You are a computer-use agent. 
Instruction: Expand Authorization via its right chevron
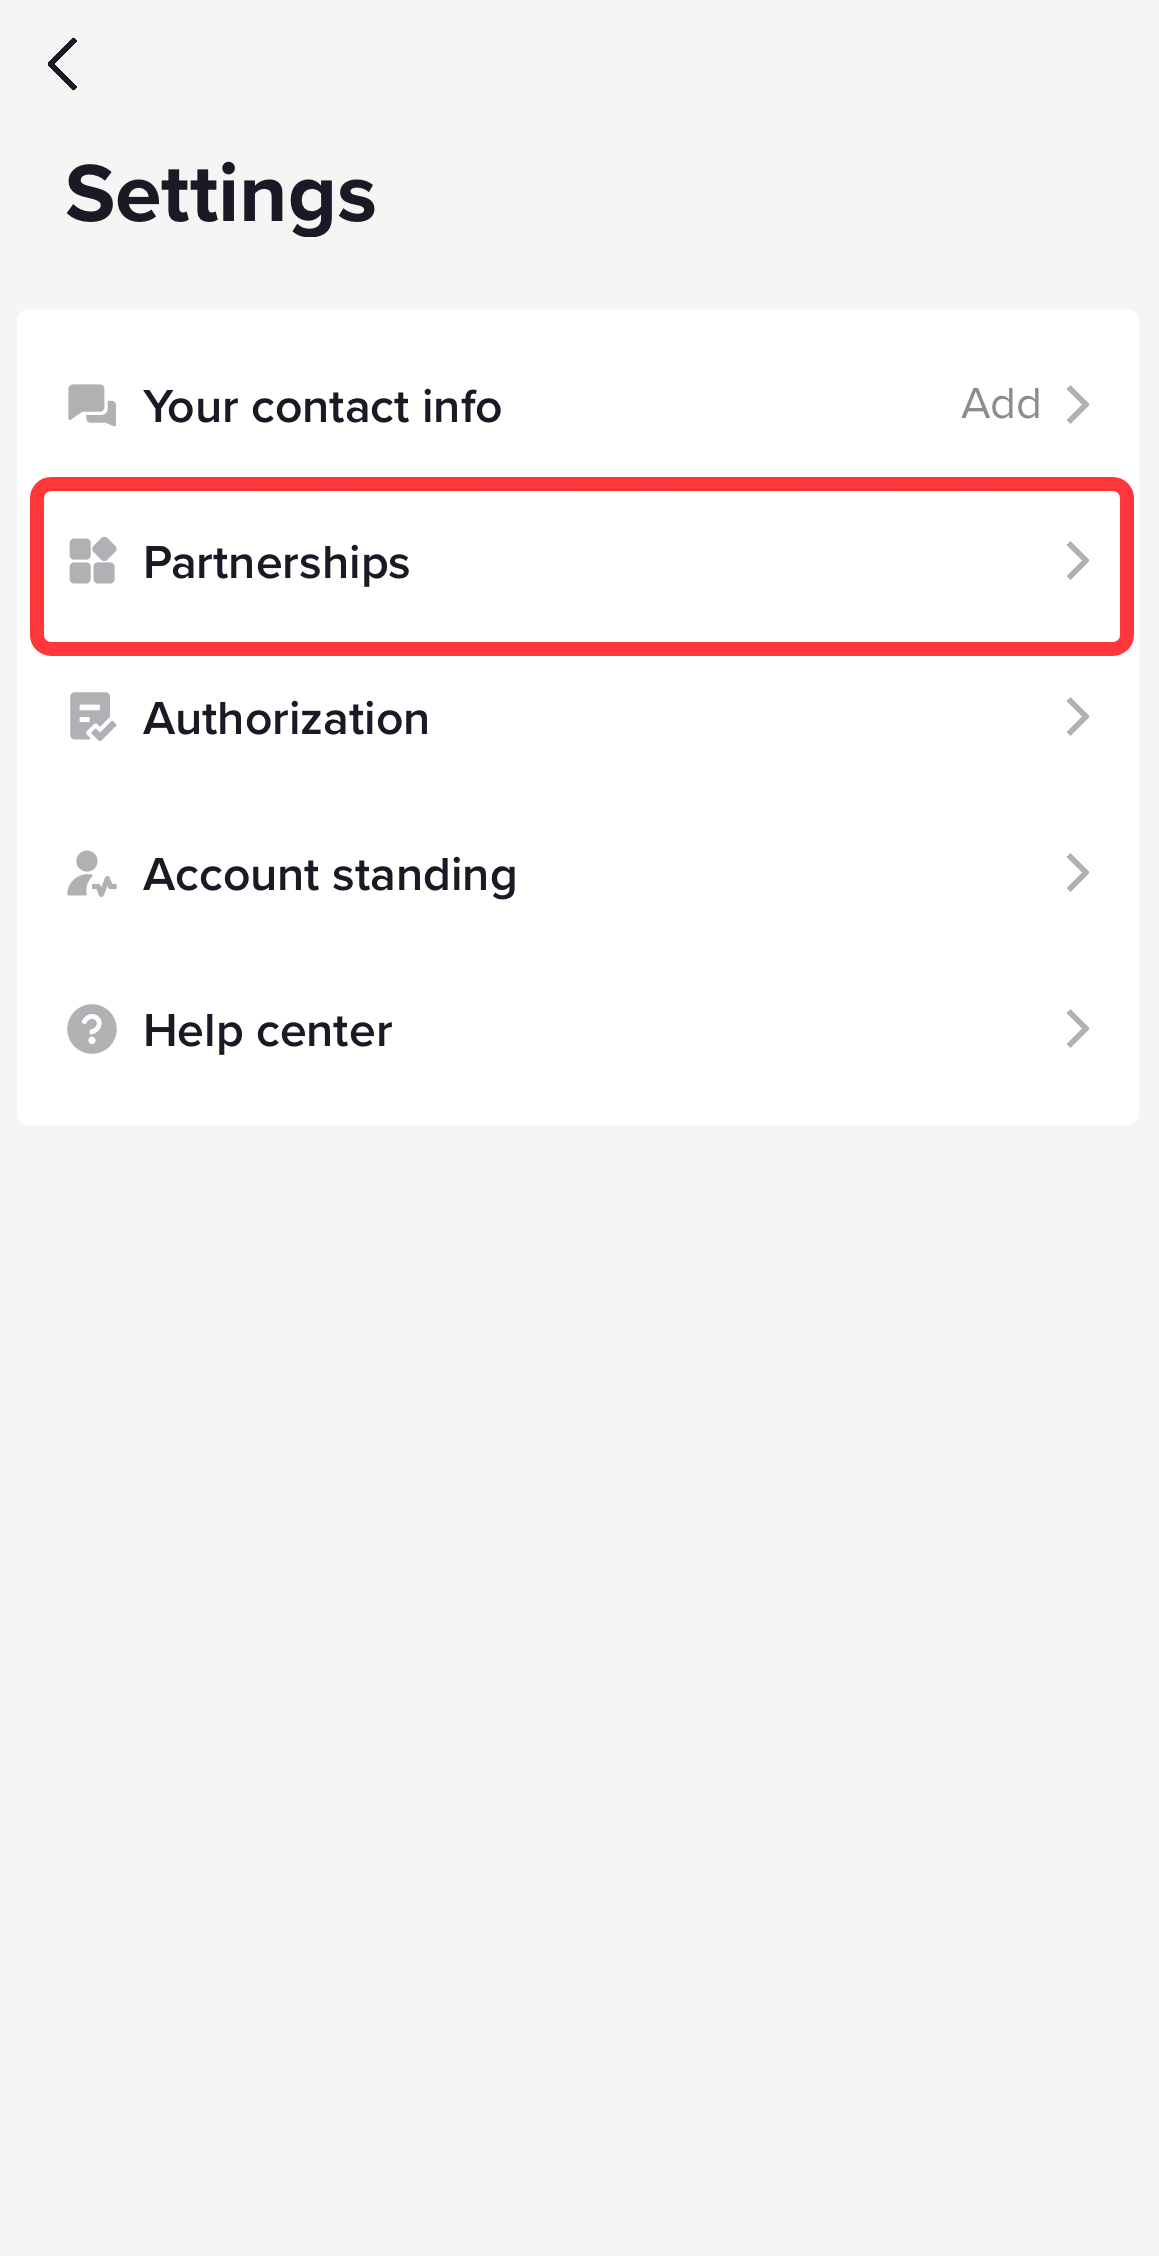(1077, 717)
